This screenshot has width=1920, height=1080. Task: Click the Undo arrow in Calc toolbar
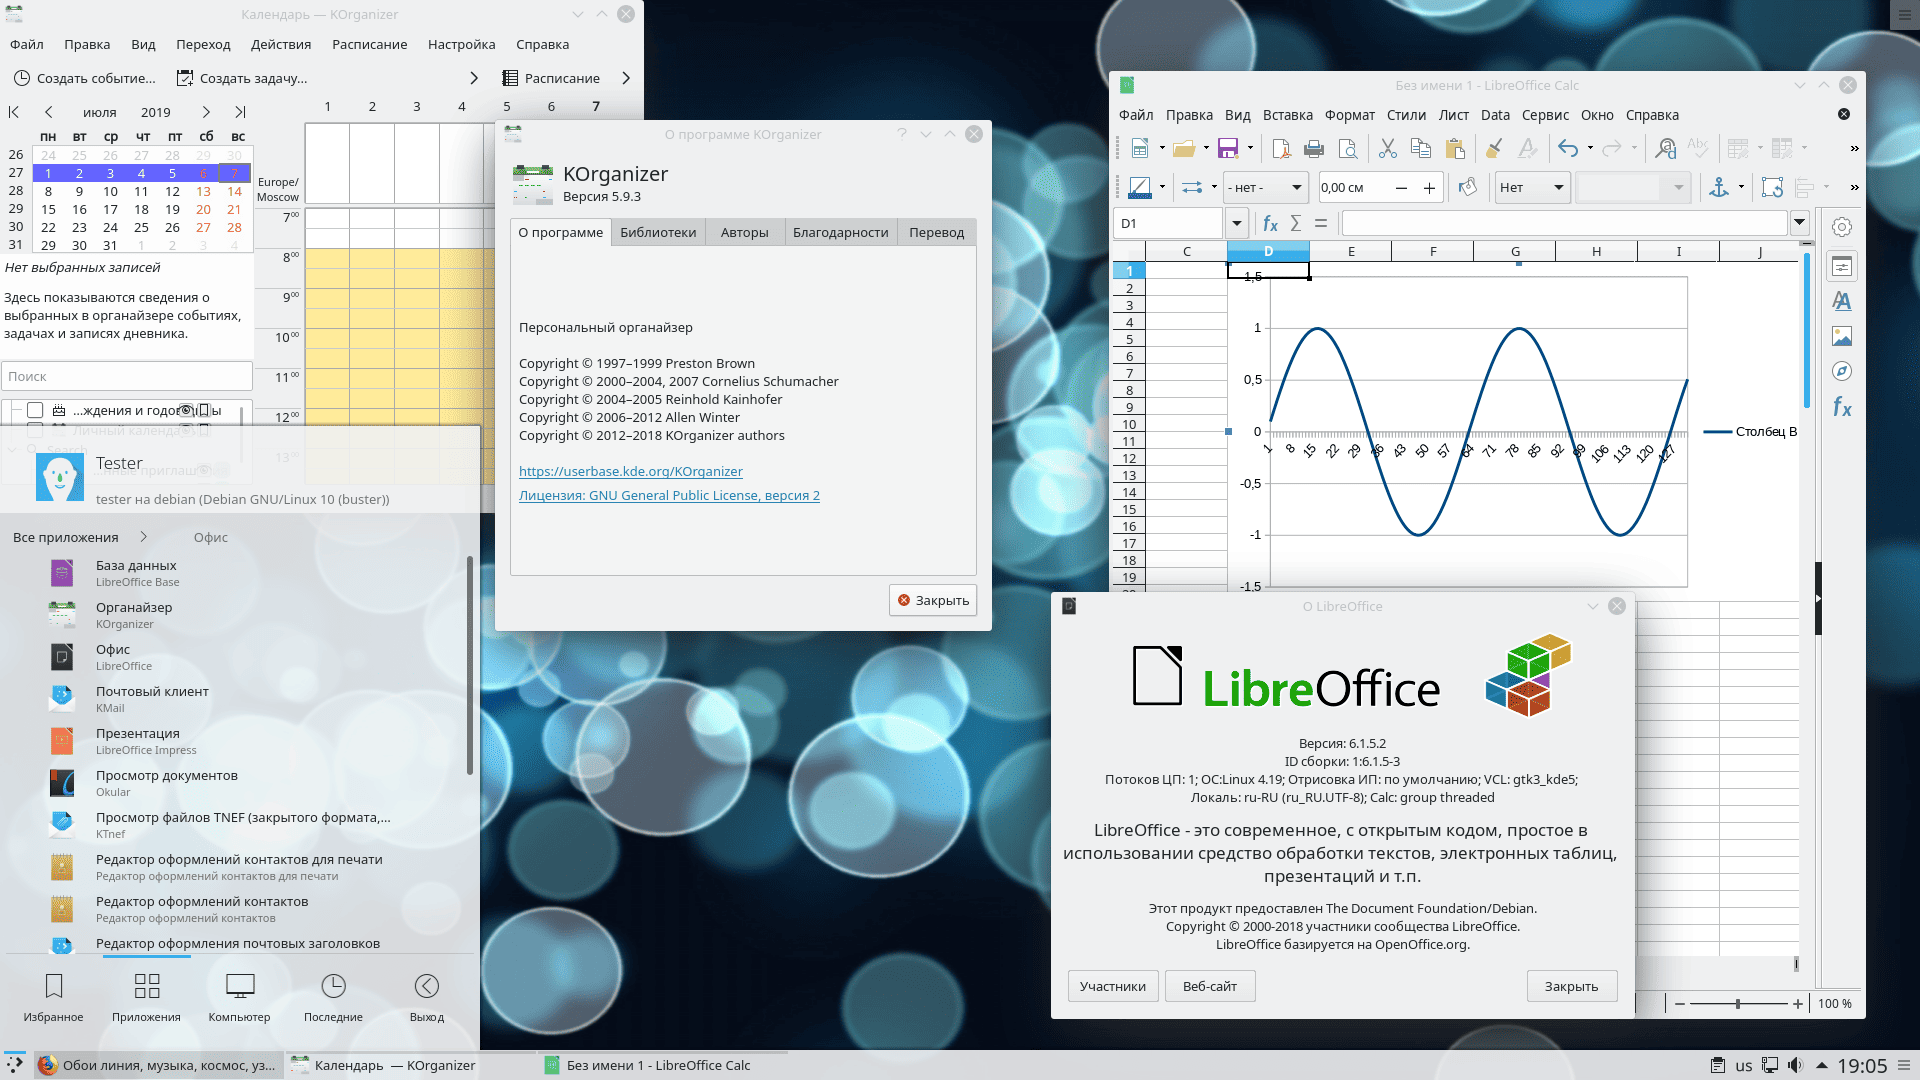[x=1567, y=148]
